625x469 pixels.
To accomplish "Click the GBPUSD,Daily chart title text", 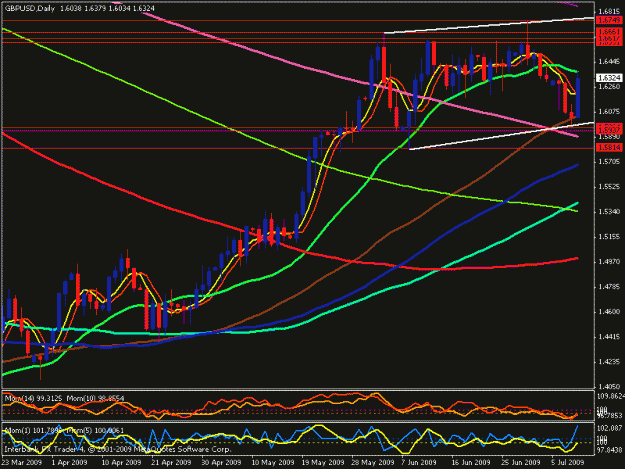I will [29, 8].
